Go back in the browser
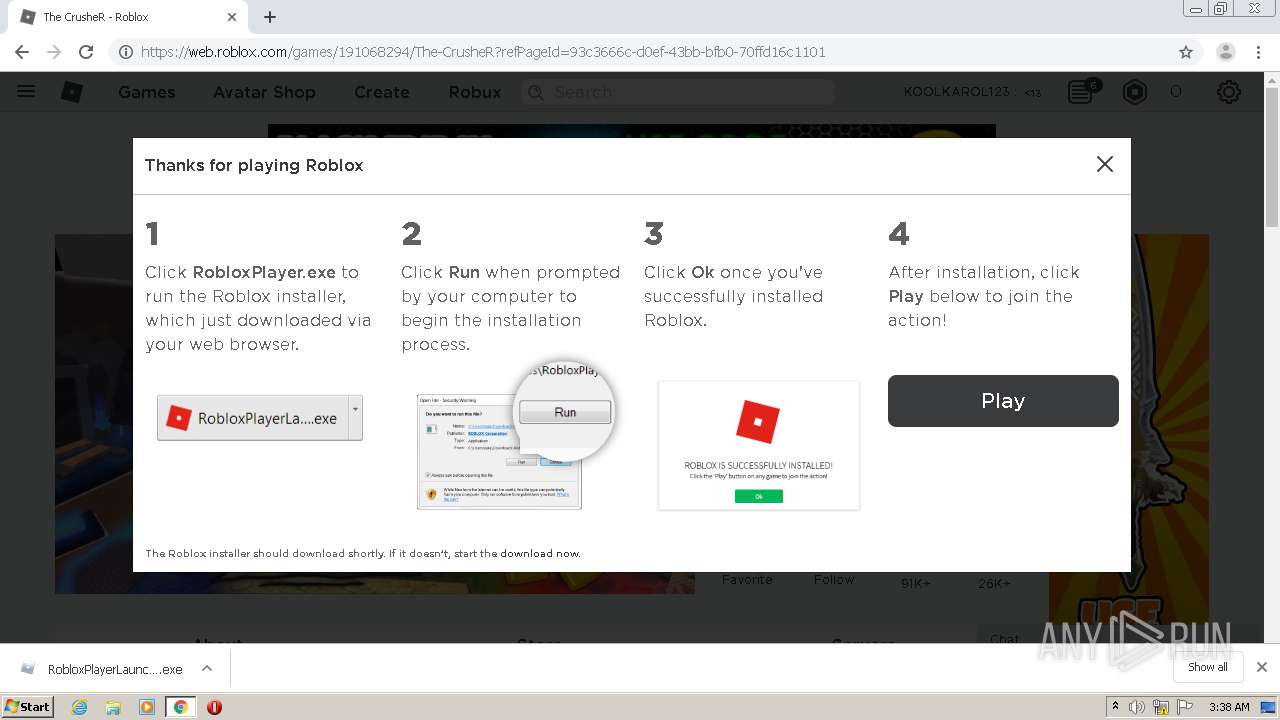This screenshot has width=1280, height=720. pyautogui.click(x=22, y=52)
